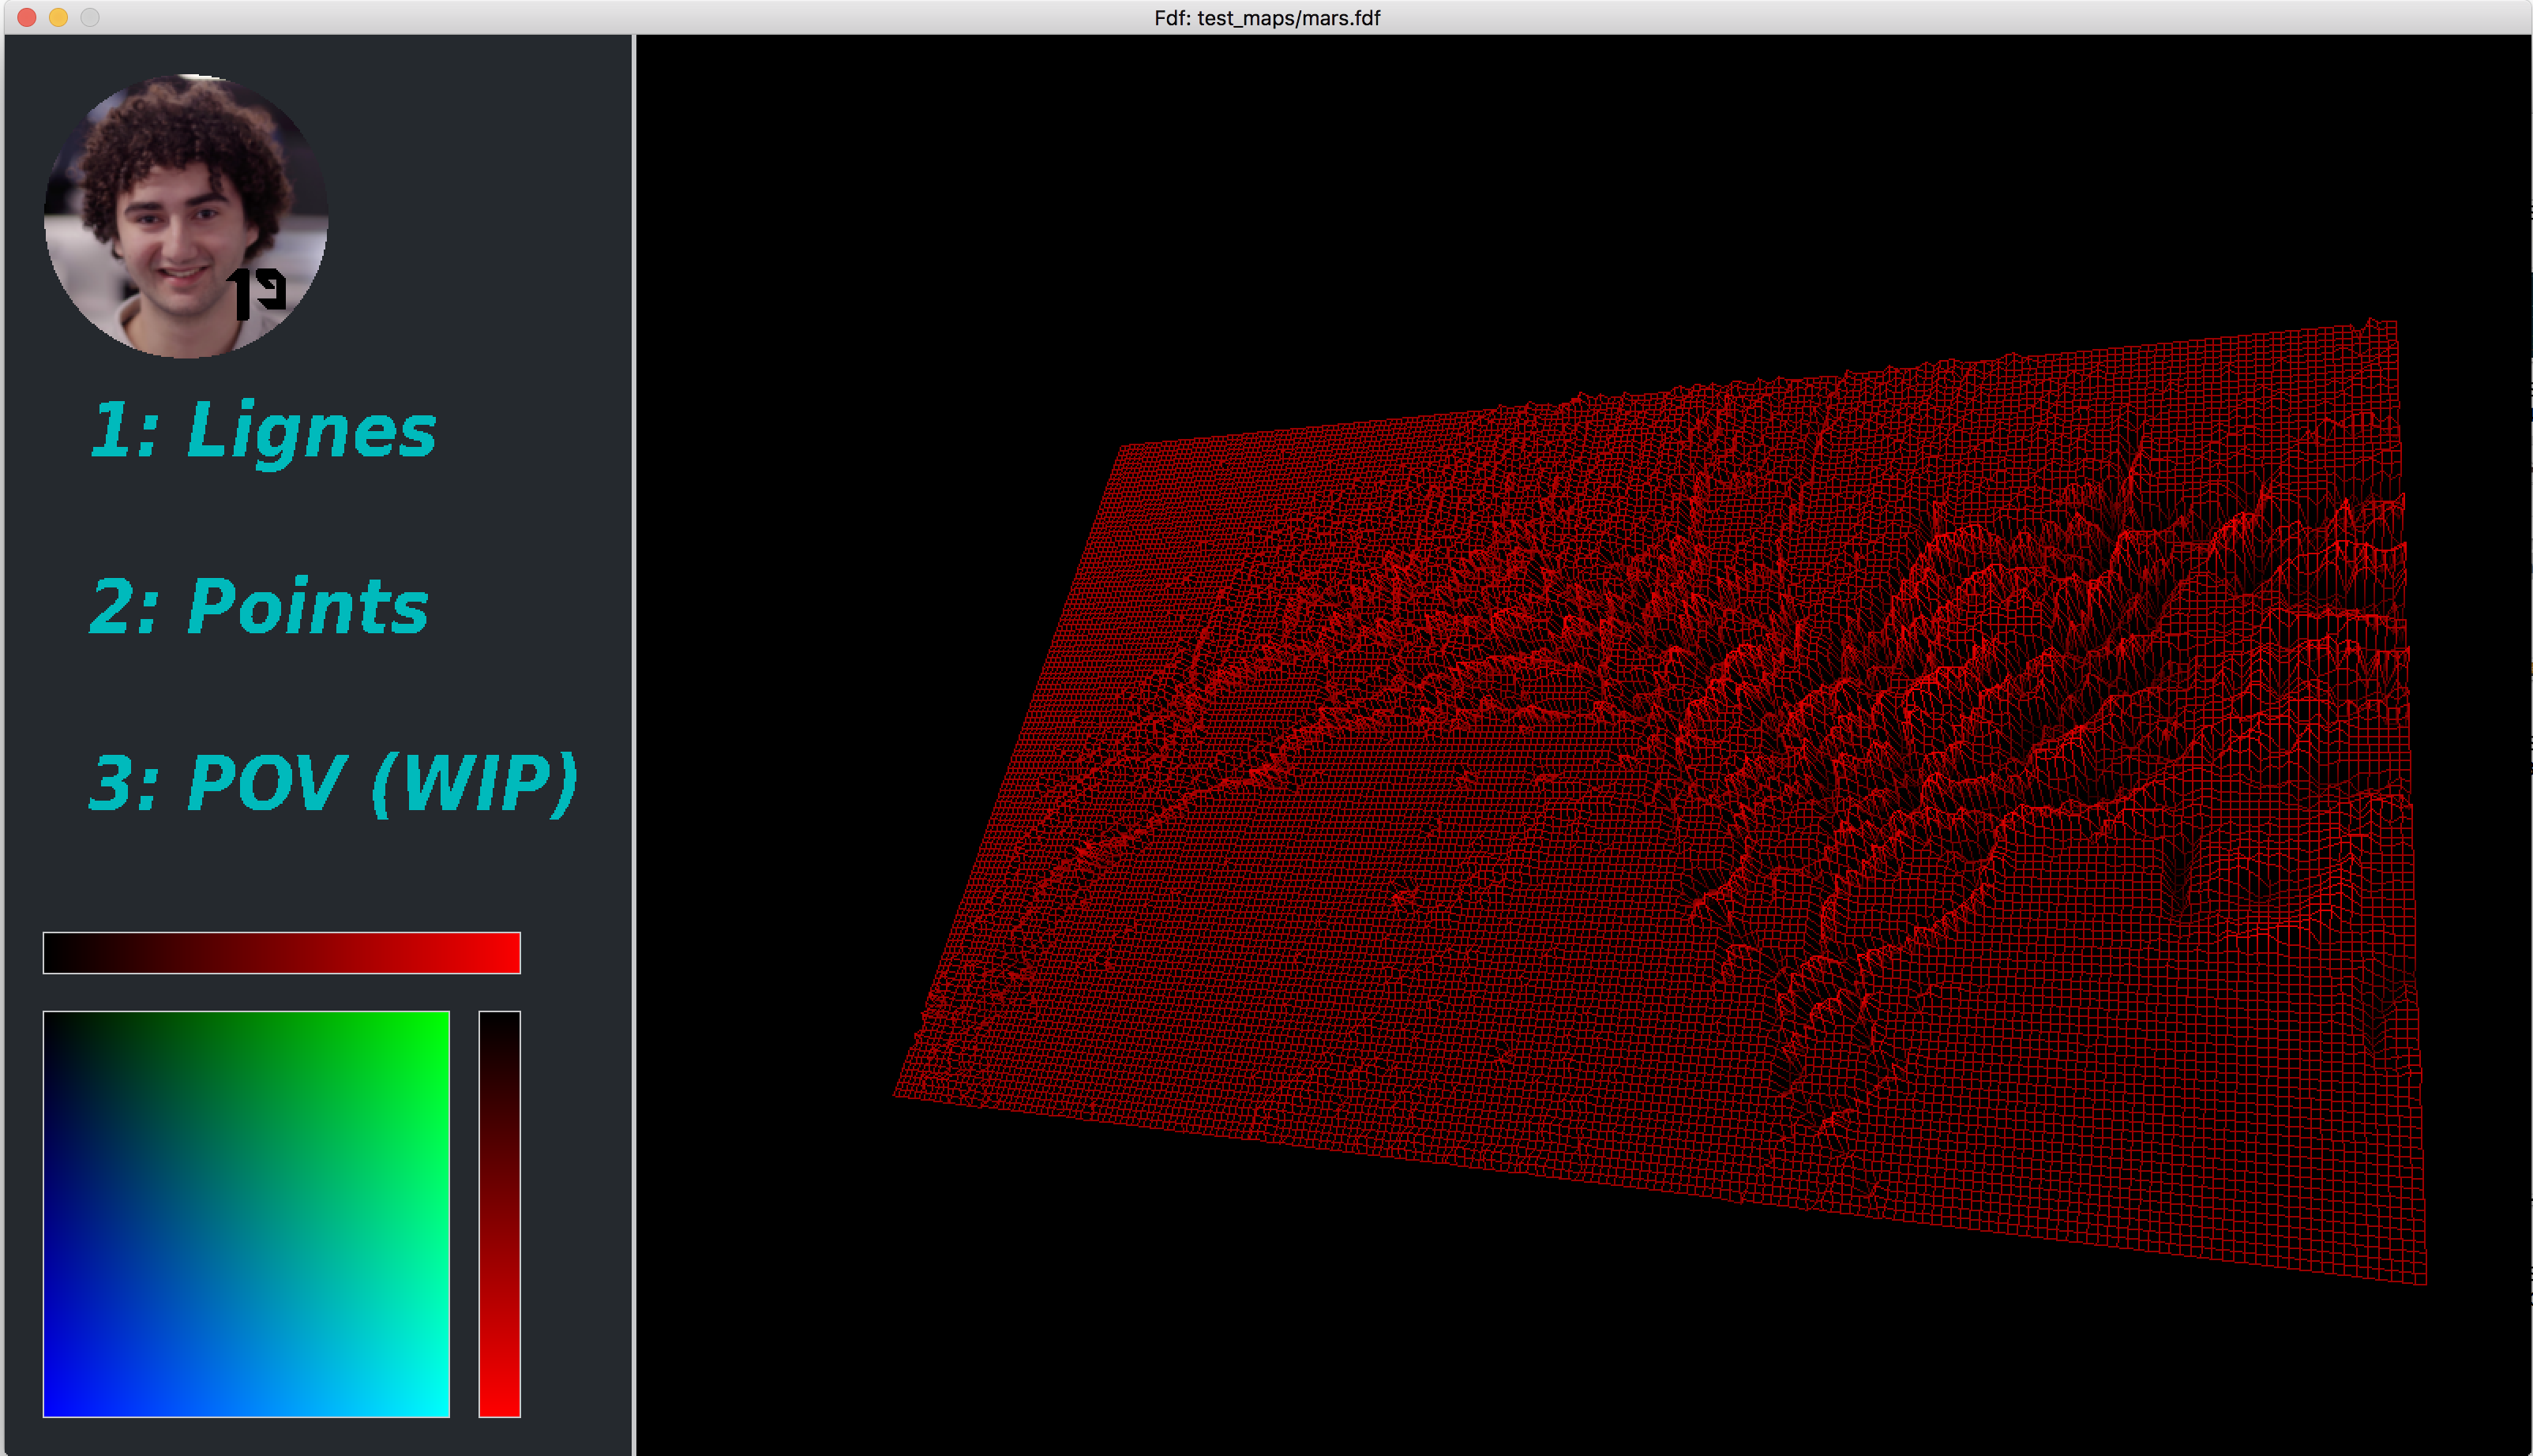The image size is (2533, 1456).
Task: Minimize the window using the yellow button
Action: [58, 17]
